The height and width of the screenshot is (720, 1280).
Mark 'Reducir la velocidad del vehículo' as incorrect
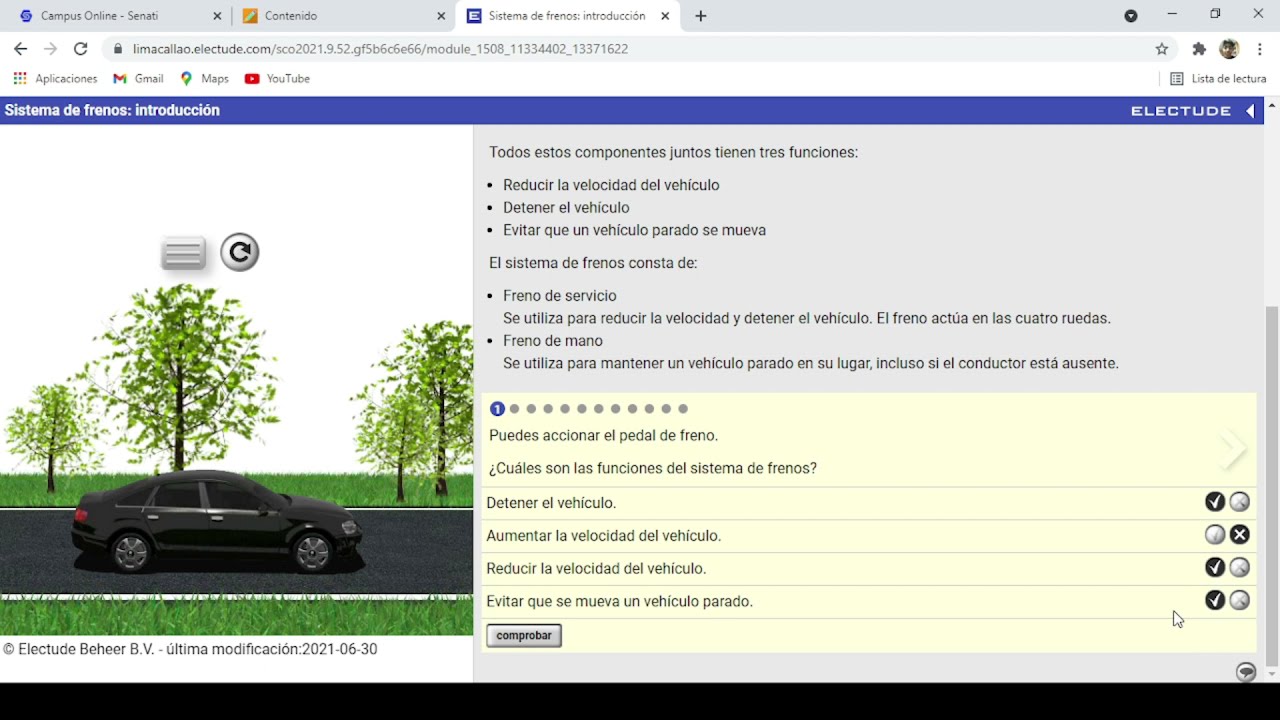tap(1240, 568)
